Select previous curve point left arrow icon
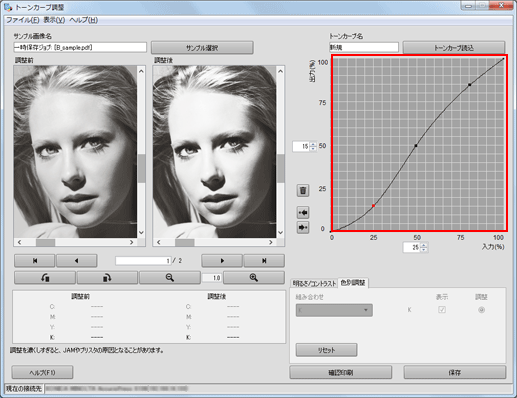This screenshot has width=517, height=398. (303, 212)
